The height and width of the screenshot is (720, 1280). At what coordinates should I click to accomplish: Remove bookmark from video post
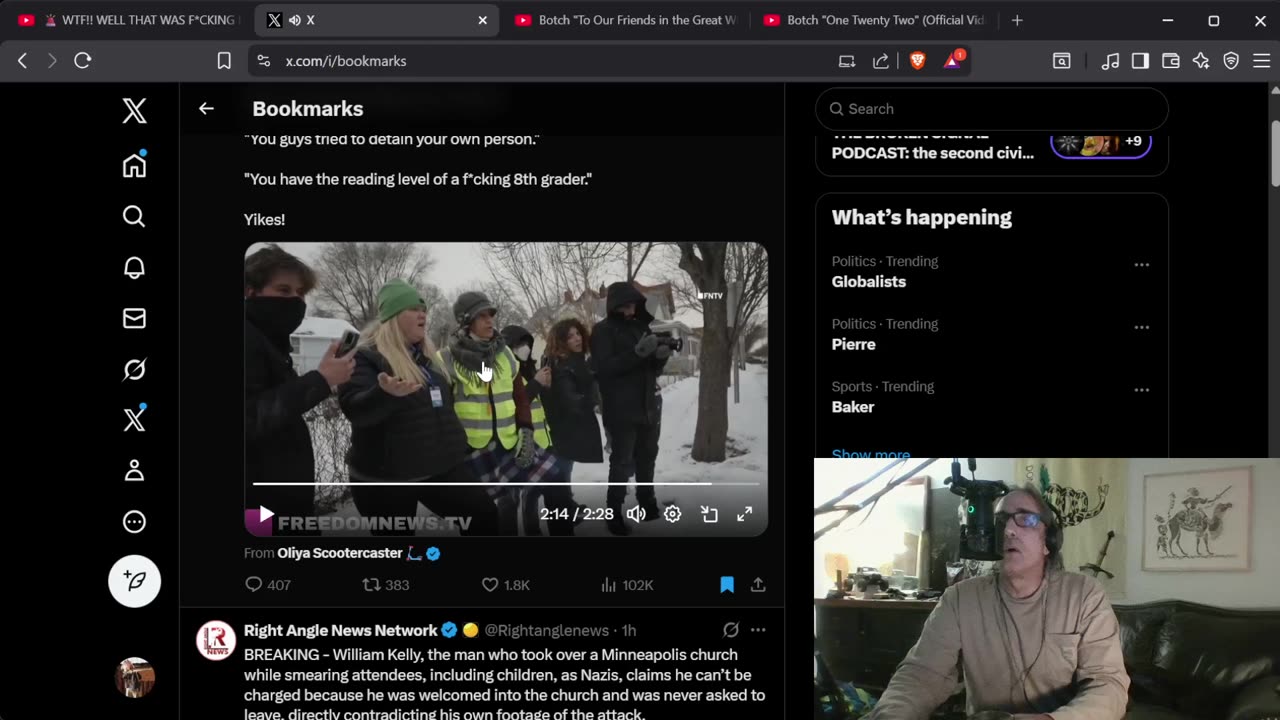pyautogui.click(x=727, y=585)
